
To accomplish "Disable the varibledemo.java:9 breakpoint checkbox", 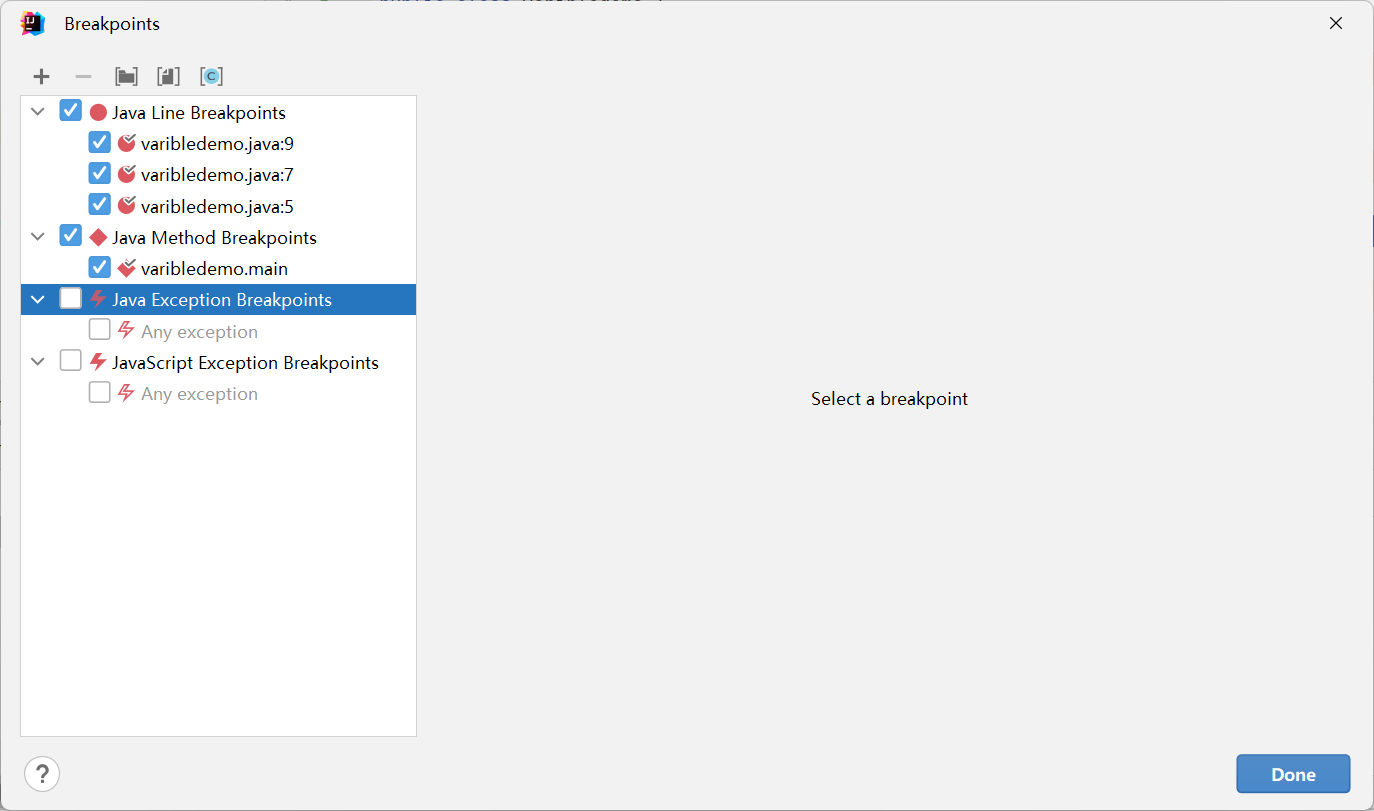I will 99,142.
